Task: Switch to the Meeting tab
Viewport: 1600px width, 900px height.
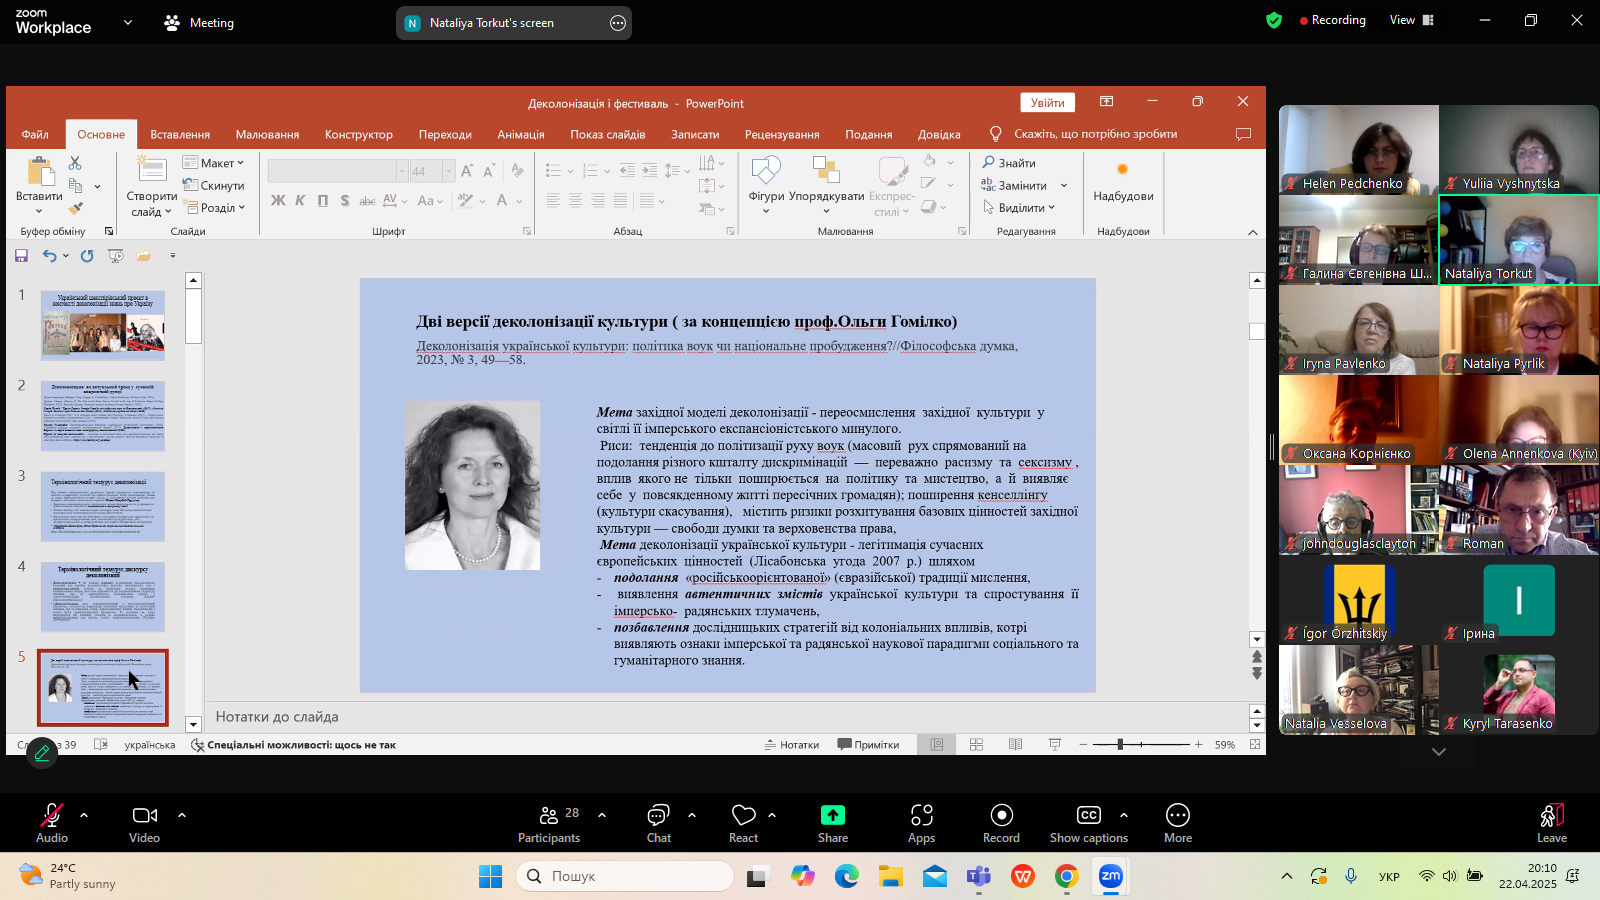Action: (x=200, y=23)
